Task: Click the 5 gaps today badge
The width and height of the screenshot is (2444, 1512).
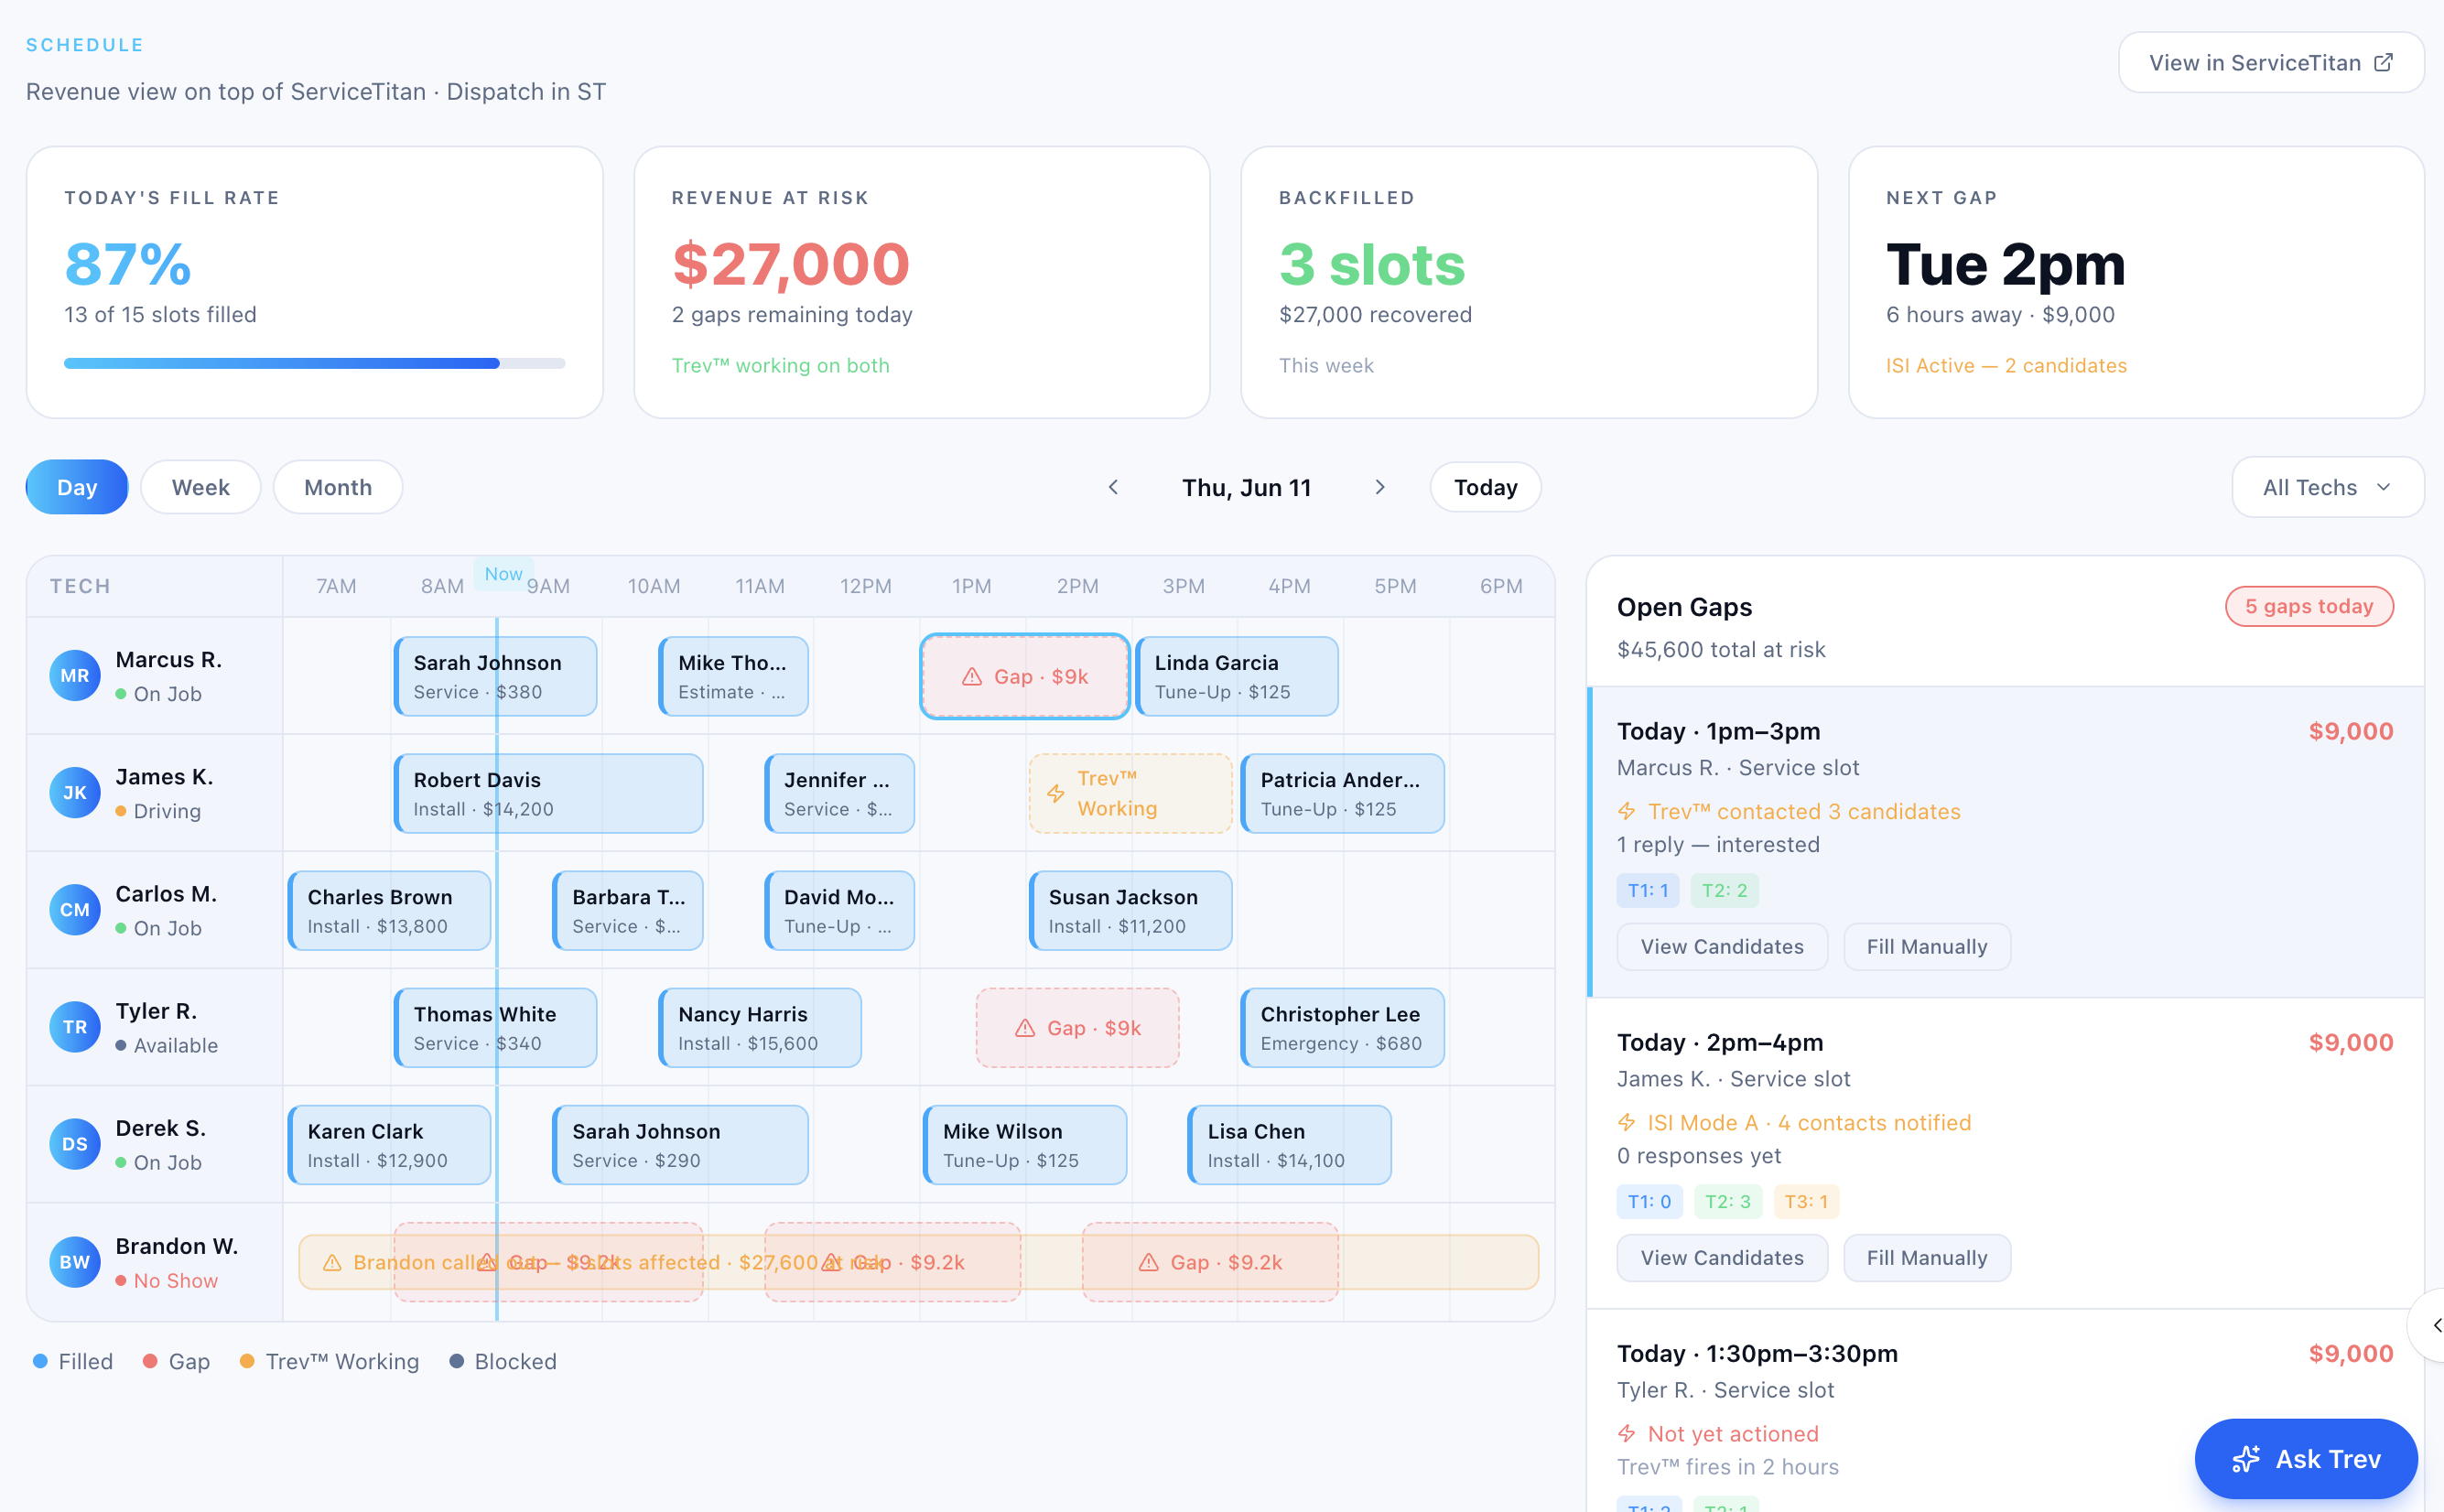Action: pos(2309,606)
